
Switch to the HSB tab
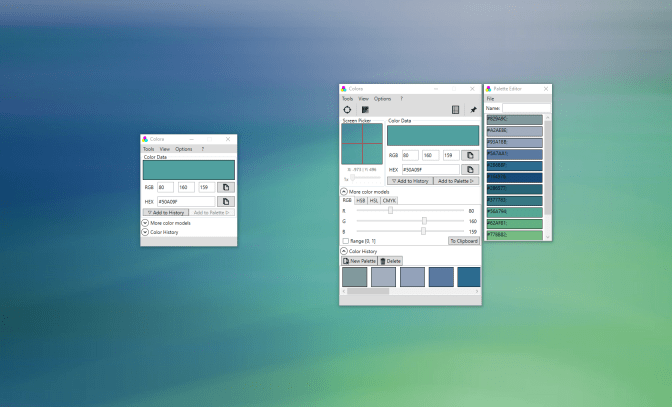tap(361, 201)
